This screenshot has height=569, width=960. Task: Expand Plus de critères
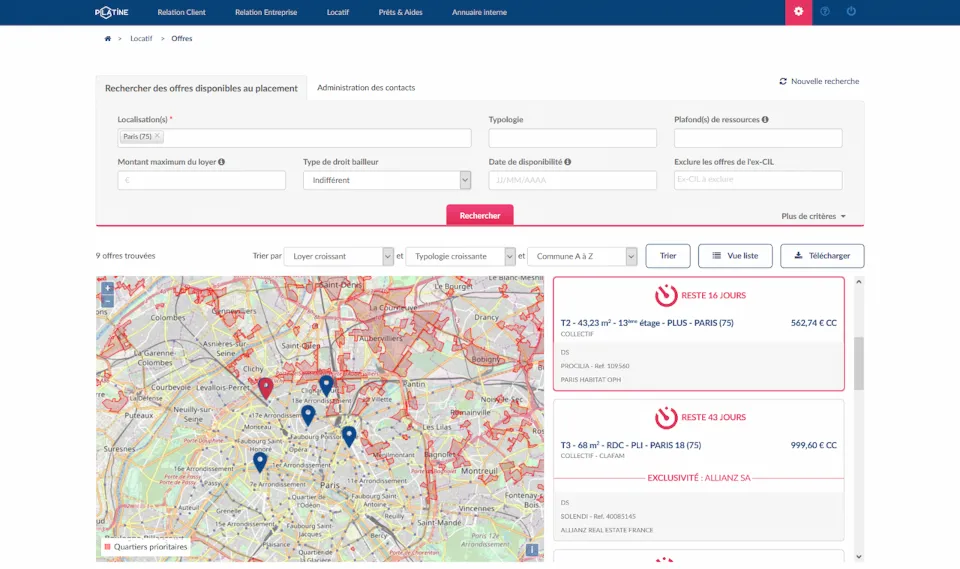point(814,216)
